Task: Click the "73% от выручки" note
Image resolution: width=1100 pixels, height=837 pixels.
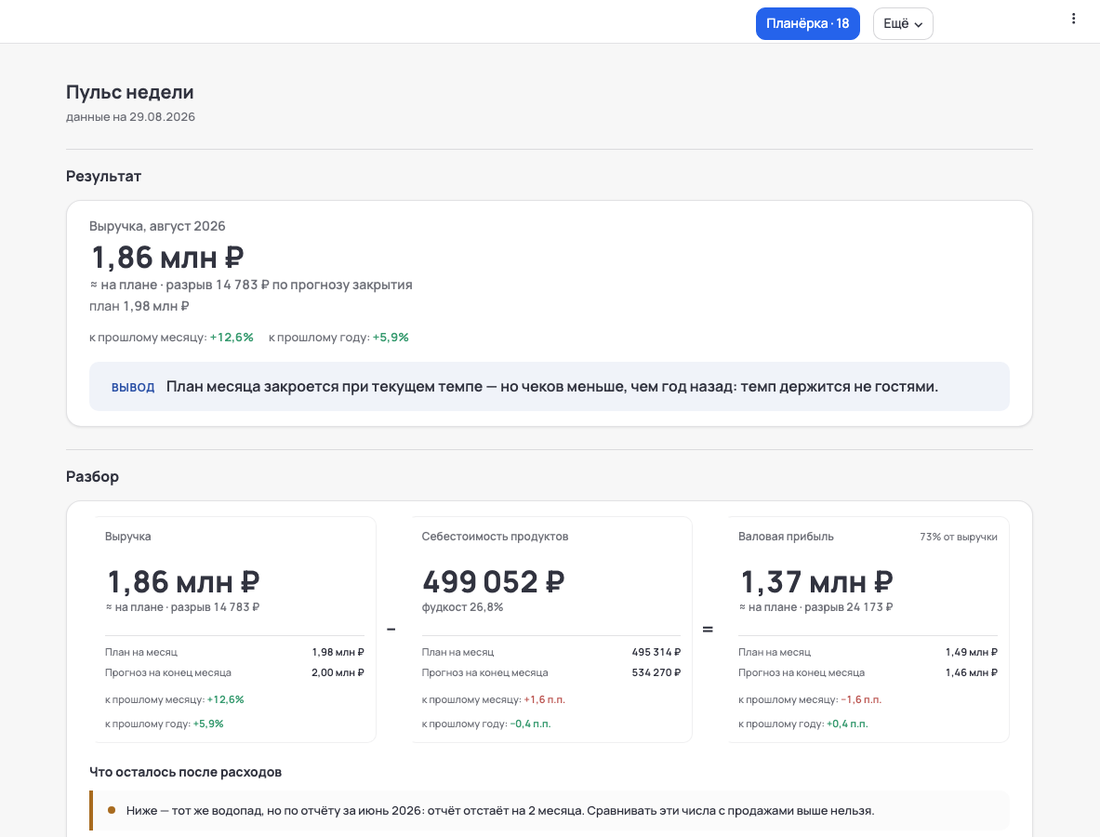Action: (958, 537)
